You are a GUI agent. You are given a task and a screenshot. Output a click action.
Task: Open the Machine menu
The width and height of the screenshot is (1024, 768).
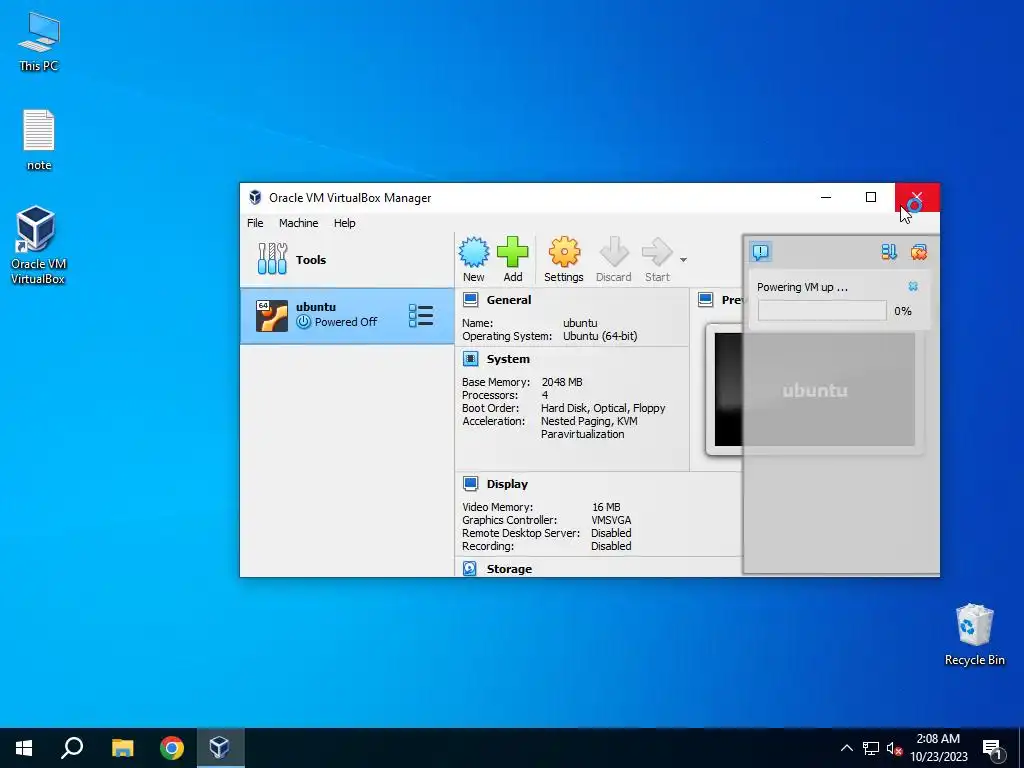298,223
